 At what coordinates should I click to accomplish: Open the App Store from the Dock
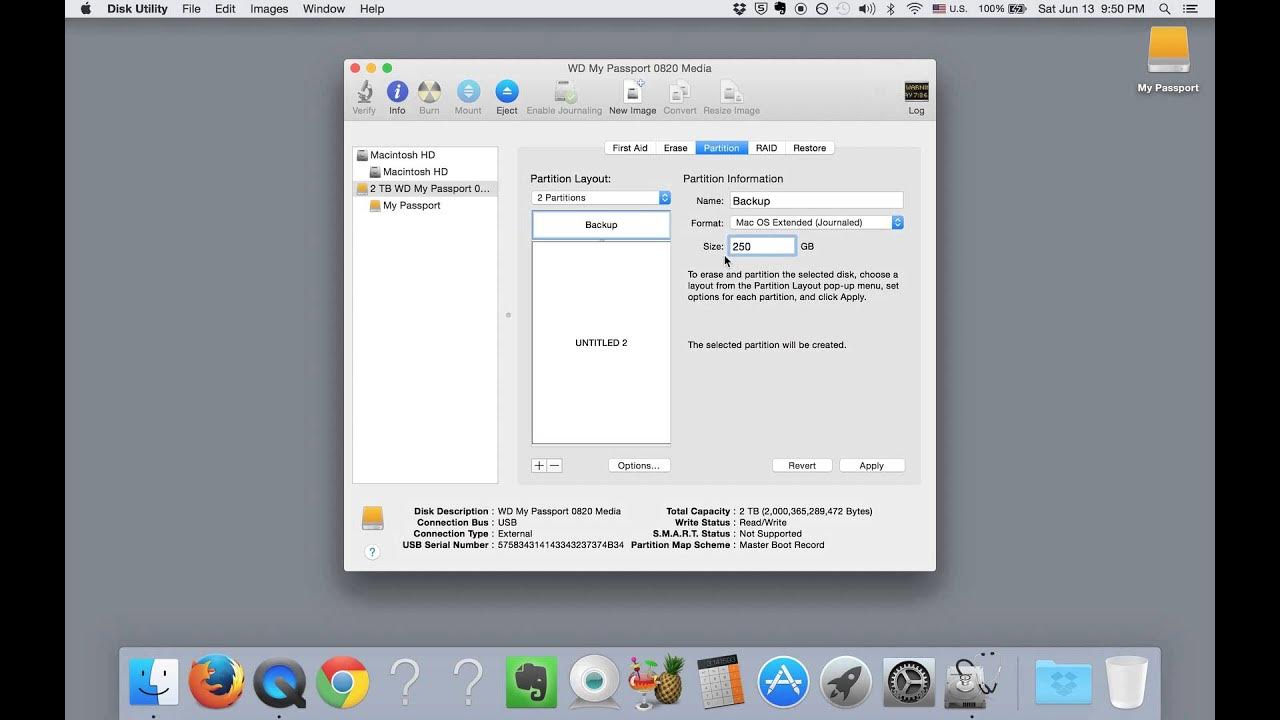tap(782, 683)
